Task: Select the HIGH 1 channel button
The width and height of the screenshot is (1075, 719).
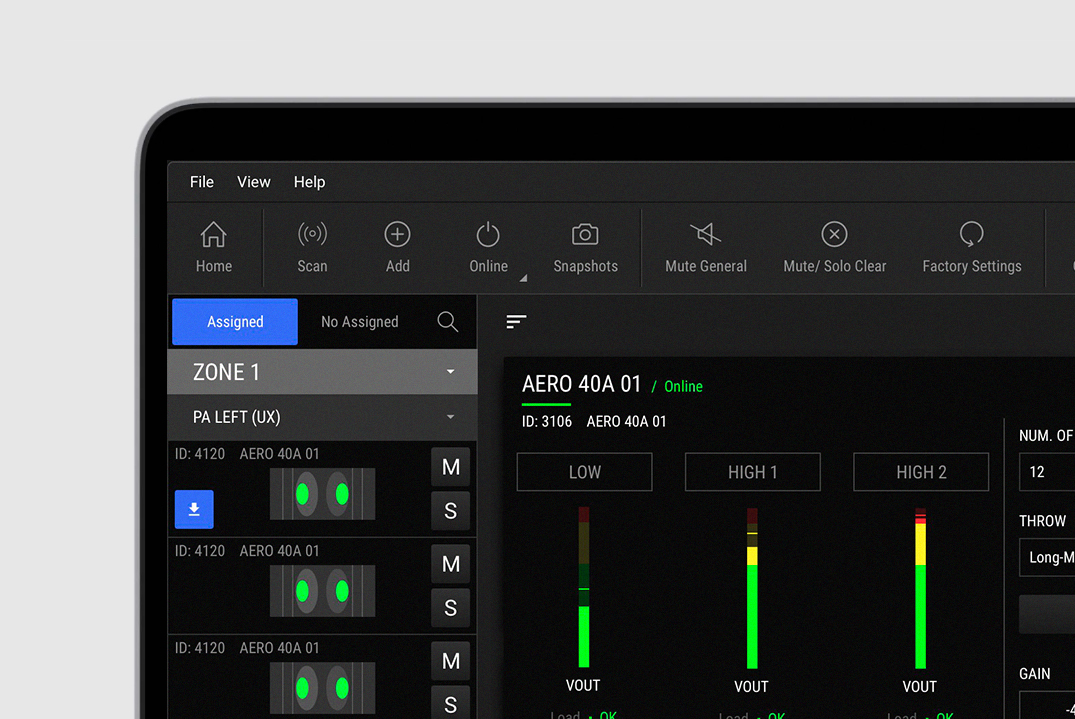Action: [752, 472]
